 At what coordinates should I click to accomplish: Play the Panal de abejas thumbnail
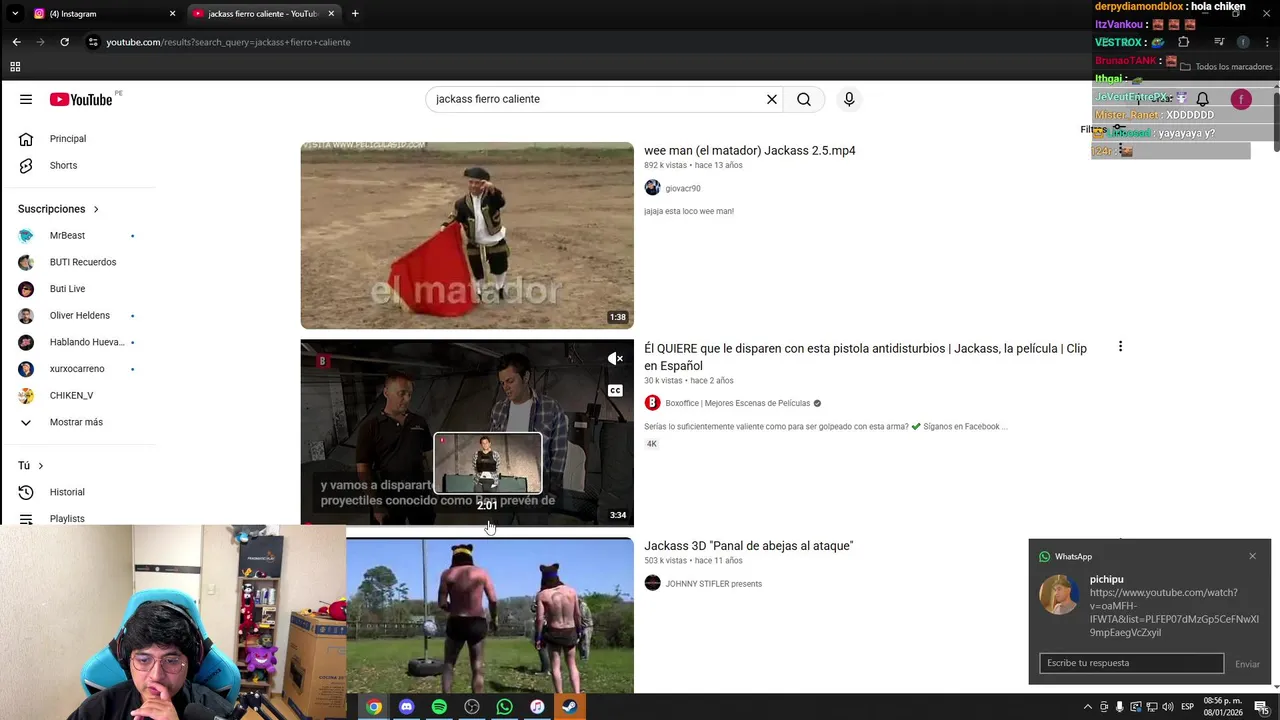pyautogui.click(x=490, y=615)
